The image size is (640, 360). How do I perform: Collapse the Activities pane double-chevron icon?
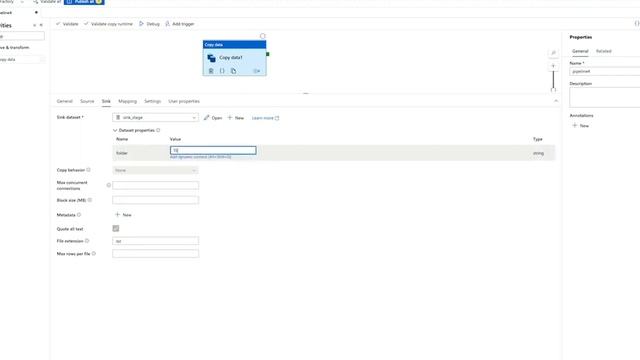click(41, 25)
